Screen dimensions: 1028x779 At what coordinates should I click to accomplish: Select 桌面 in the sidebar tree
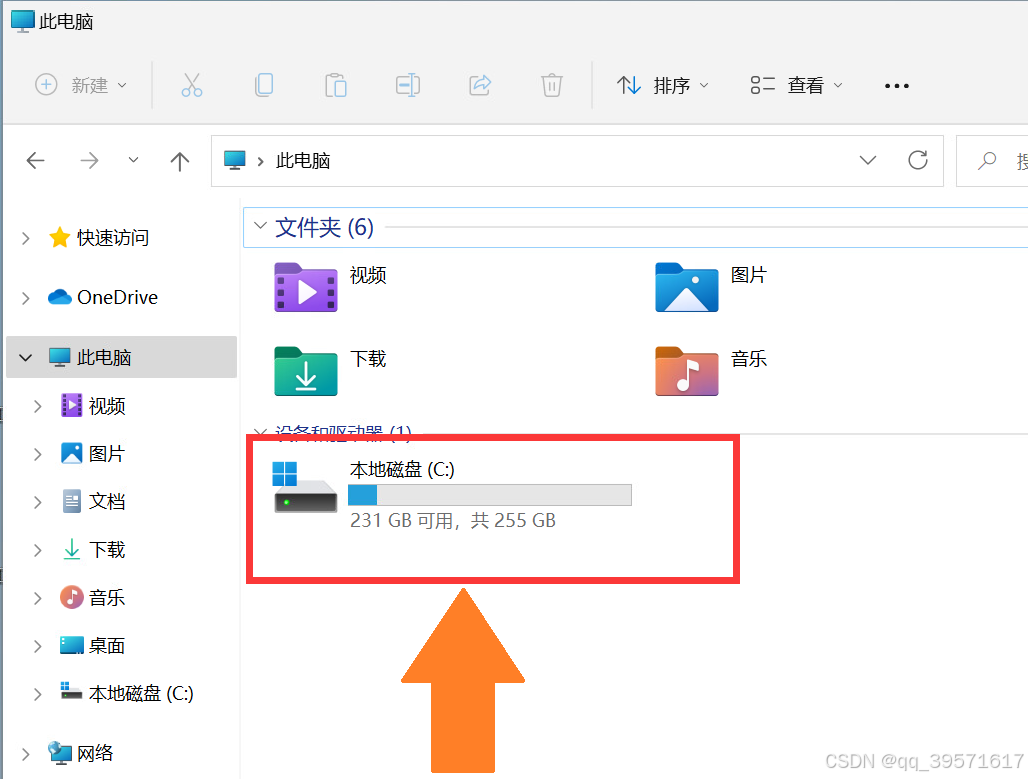point(92,645)
